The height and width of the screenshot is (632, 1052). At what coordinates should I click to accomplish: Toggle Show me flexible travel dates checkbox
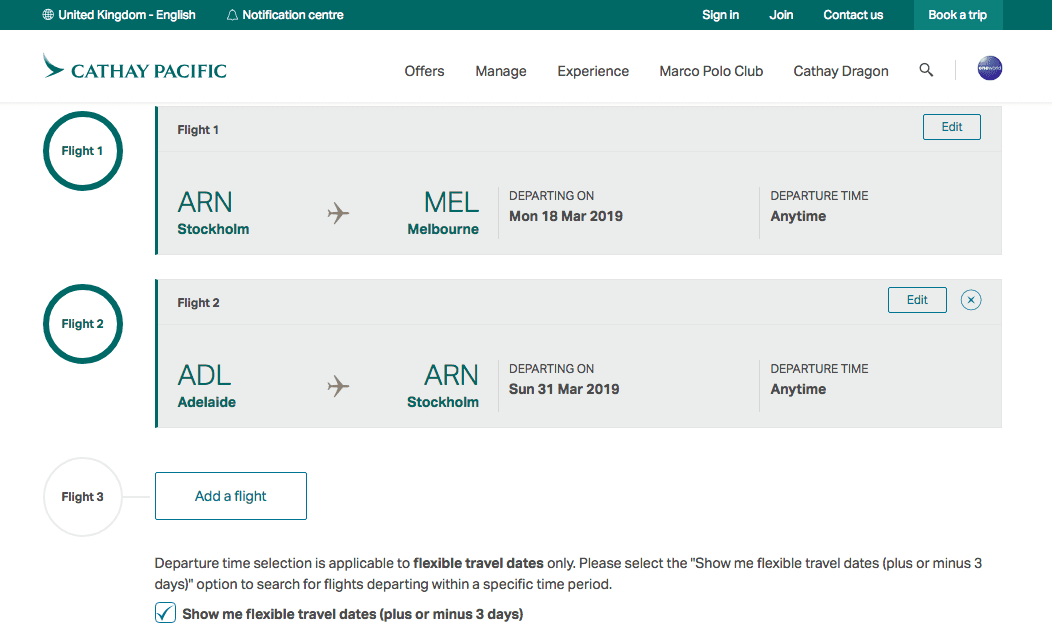(x=165, y=613)
